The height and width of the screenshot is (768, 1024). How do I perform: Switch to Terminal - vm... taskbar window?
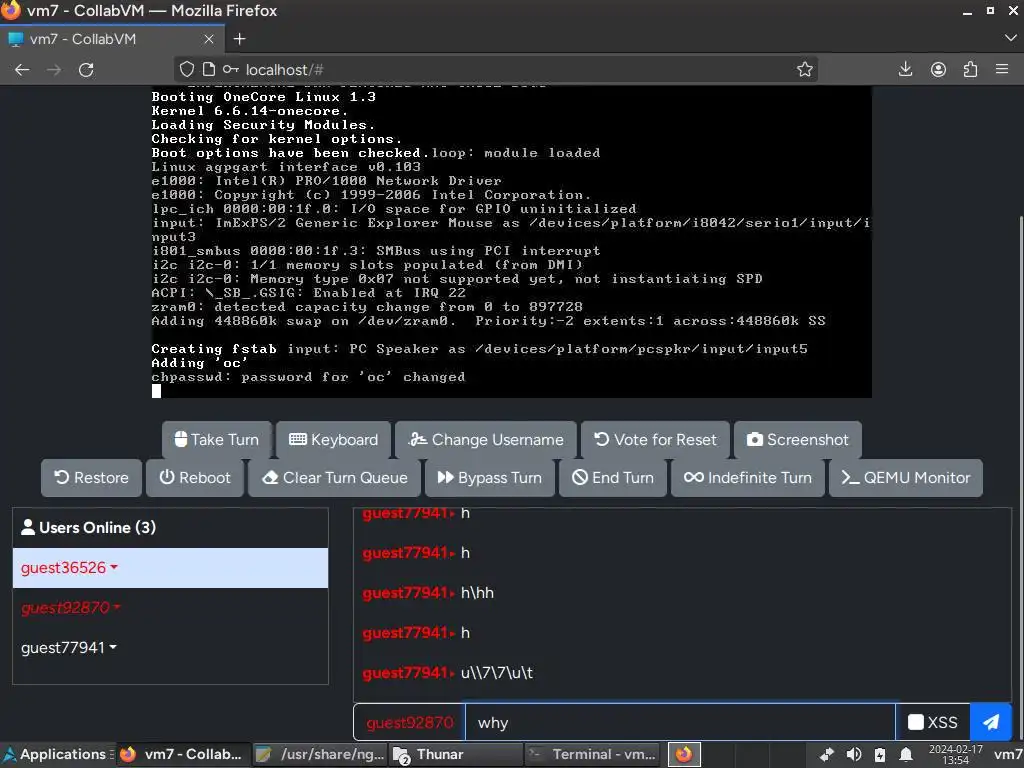(x=592, y=754)
